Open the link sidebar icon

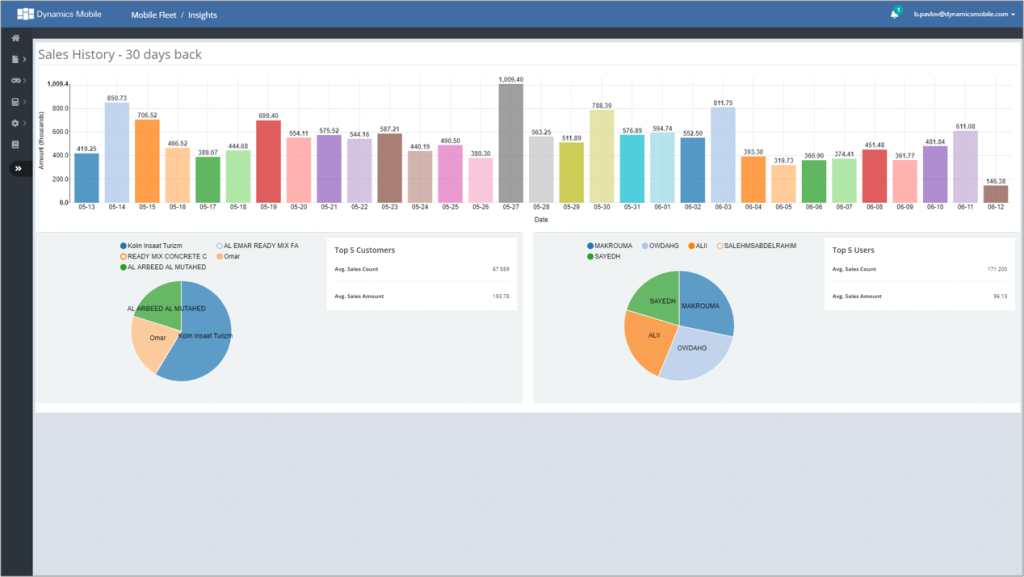pyautogui.click(x=16, y=80)
